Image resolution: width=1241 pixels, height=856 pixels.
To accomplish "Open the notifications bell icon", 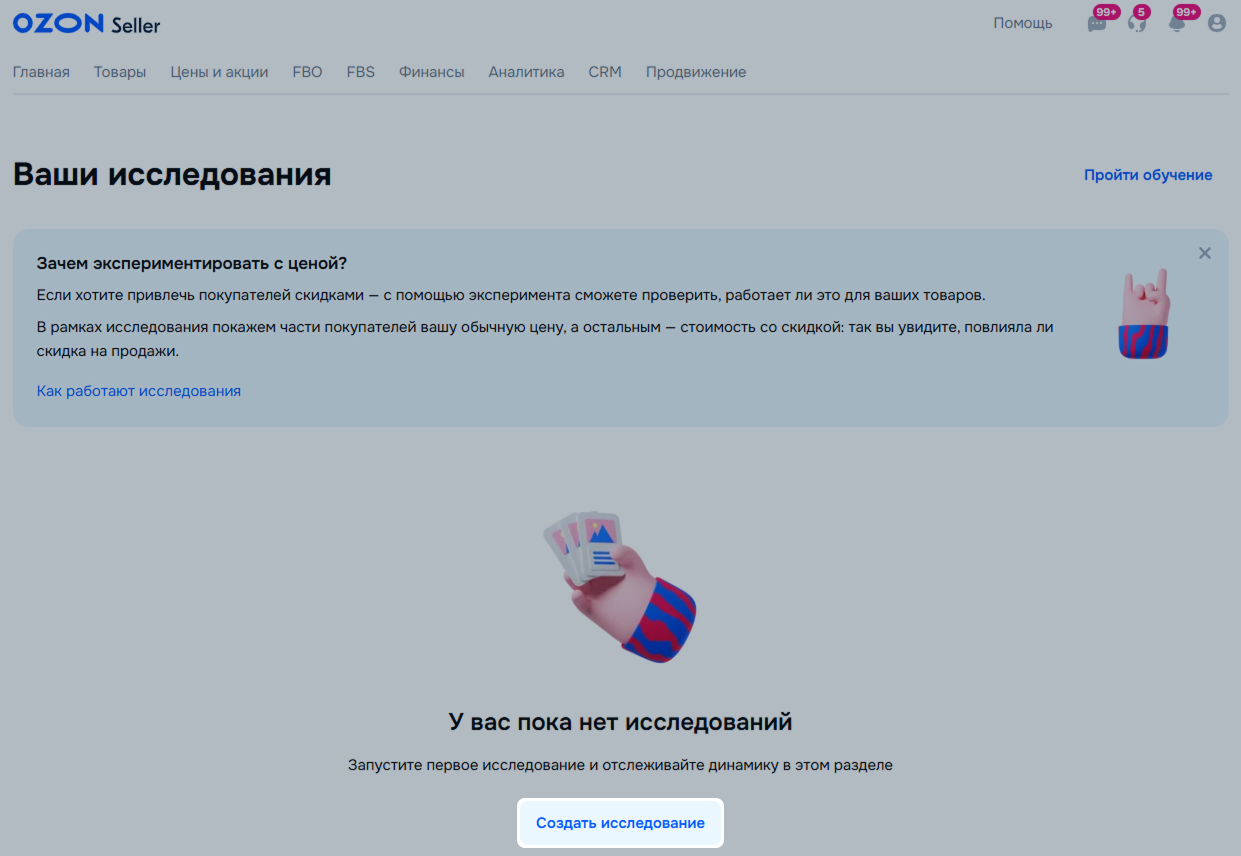I will coord(1177,23).
